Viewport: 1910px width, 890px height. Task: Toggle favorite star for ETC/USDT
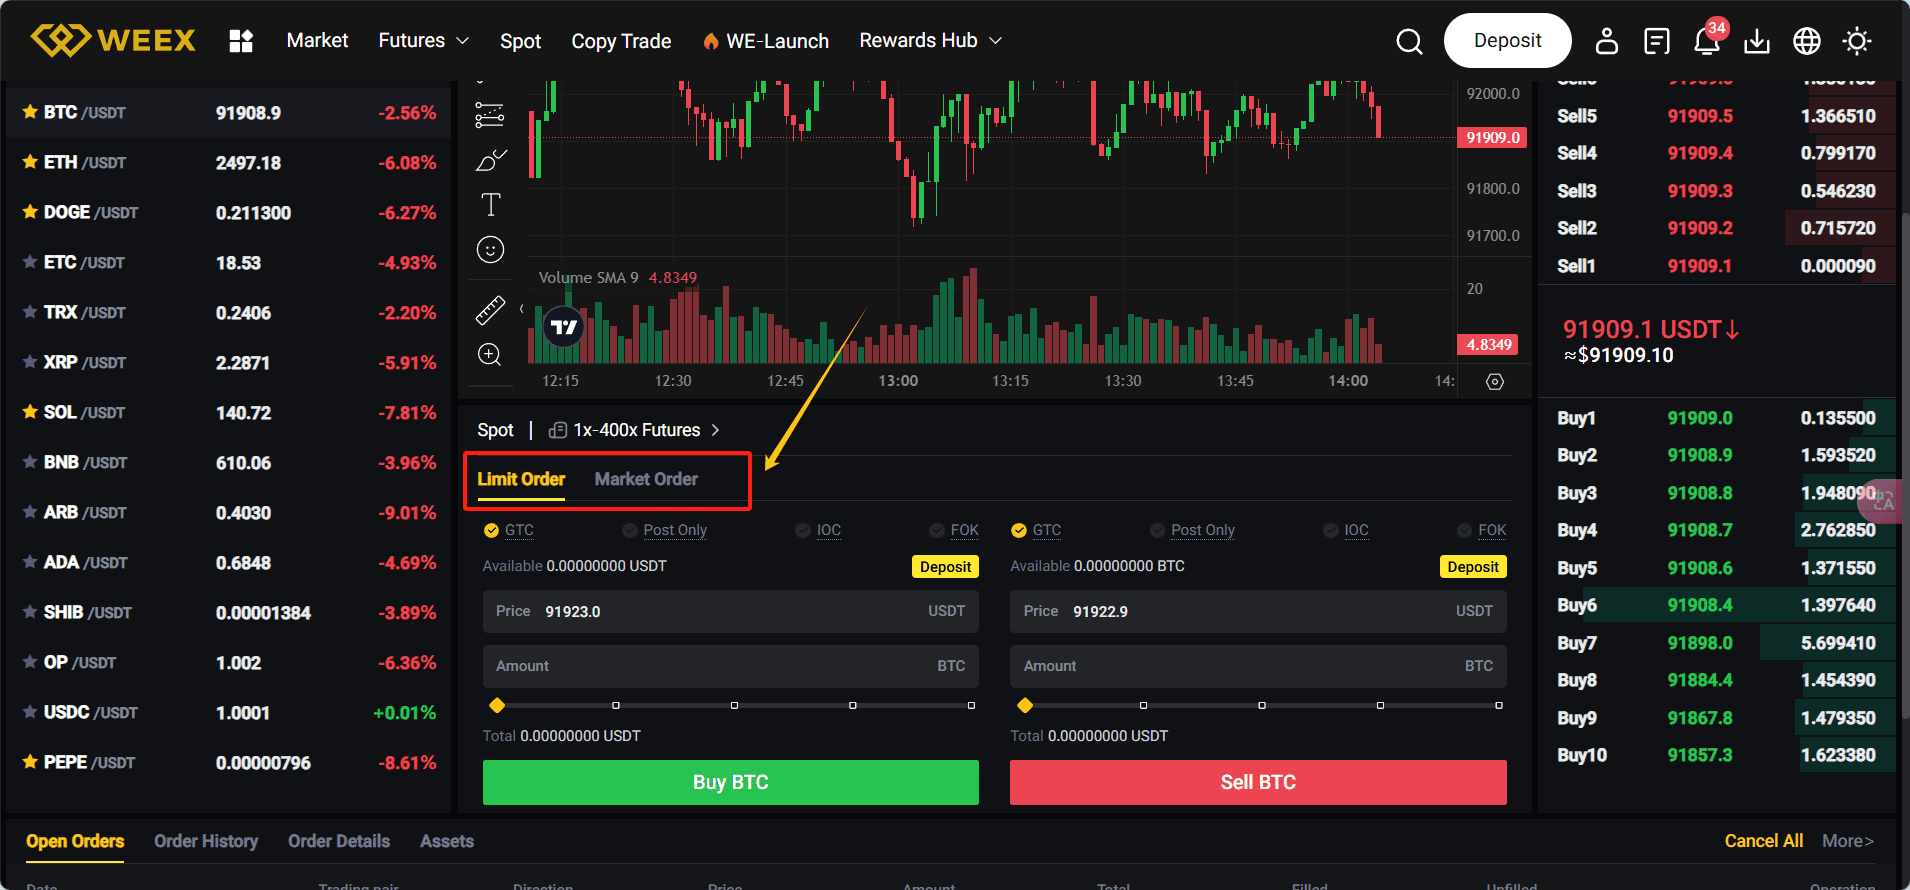30,262
